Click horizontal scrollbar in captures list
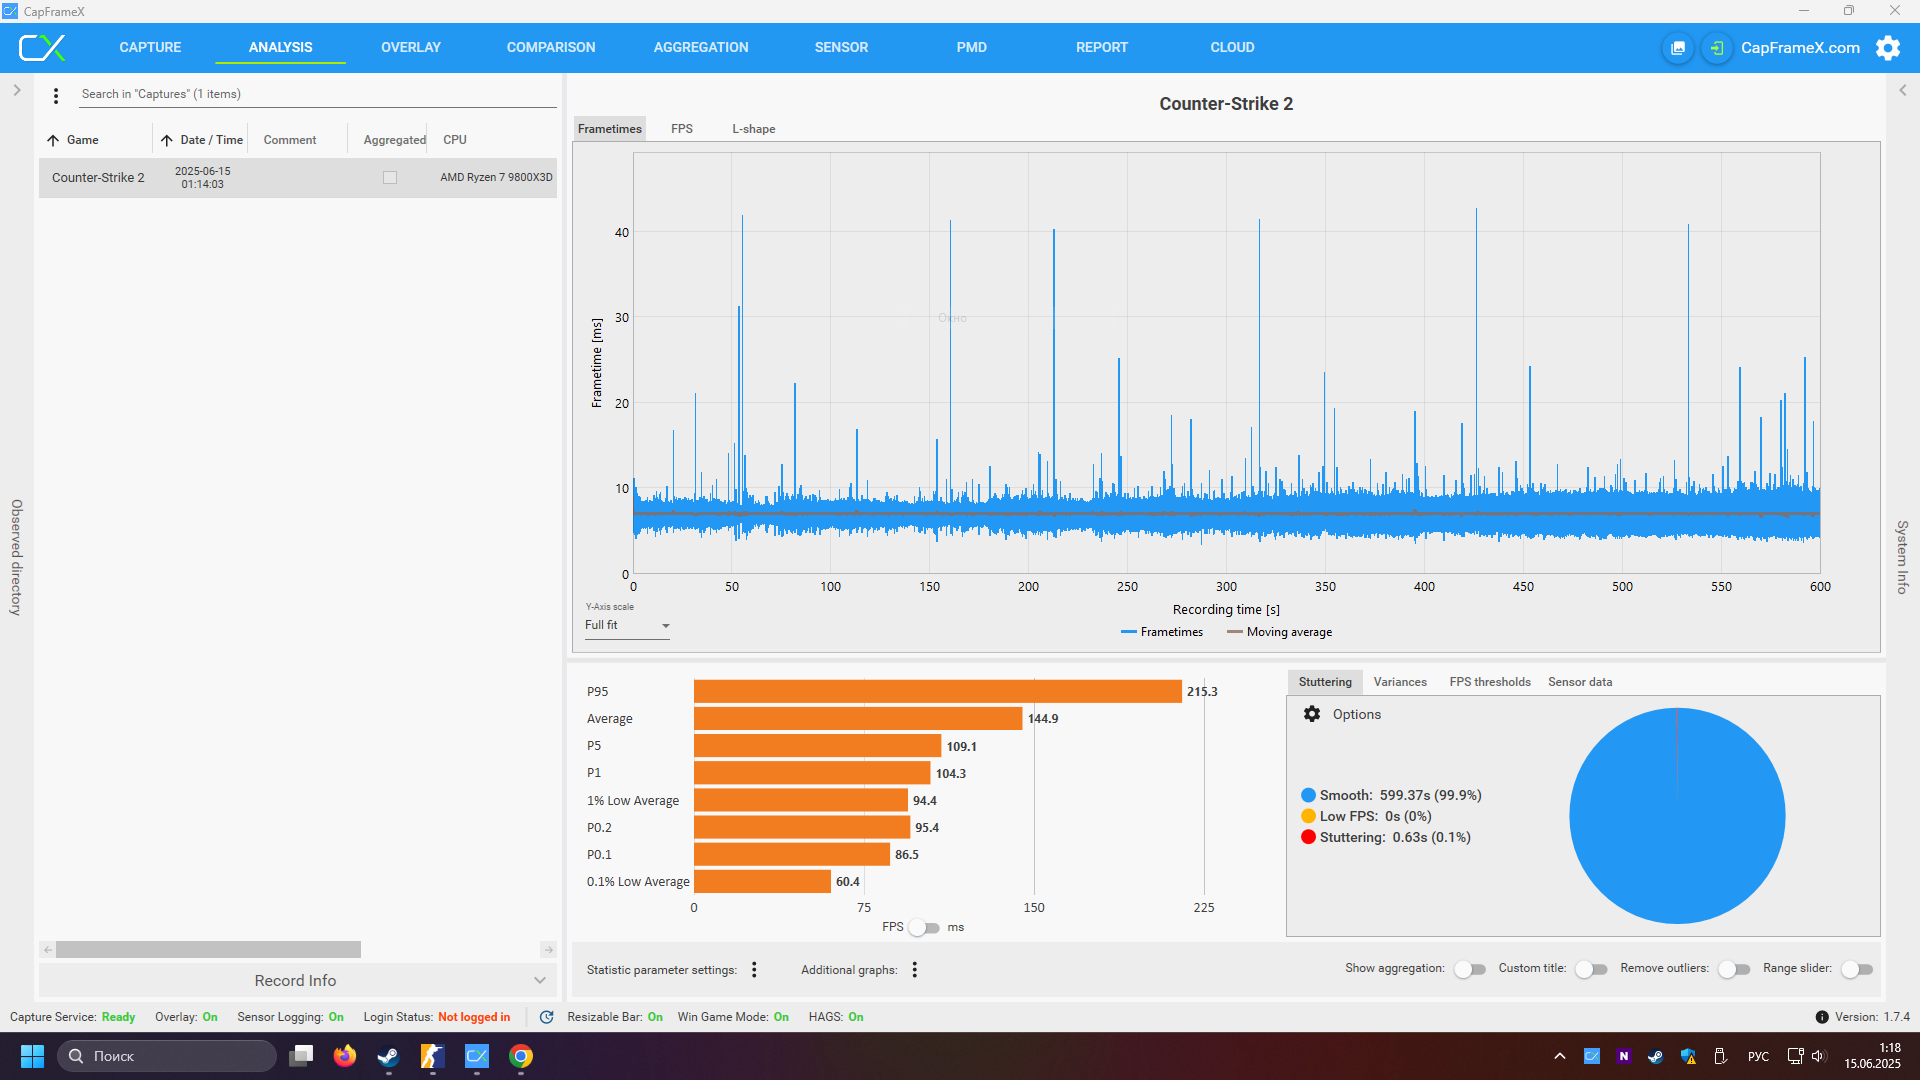1920x1080 pixels. 208,950
